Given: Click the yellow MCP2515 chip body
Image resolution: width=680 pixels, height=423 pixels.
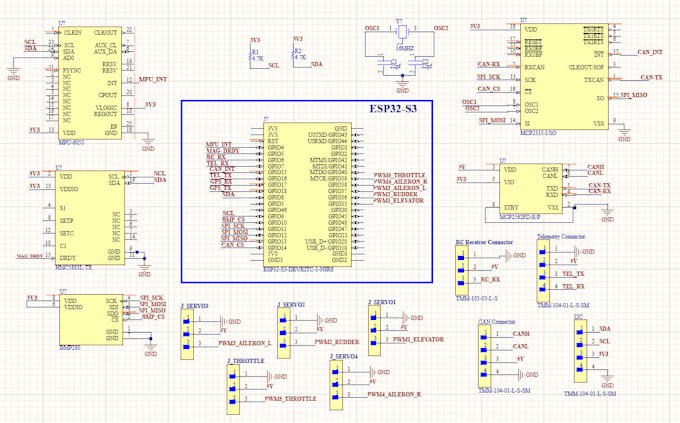Looking at the screenshot, I should 564,77.
